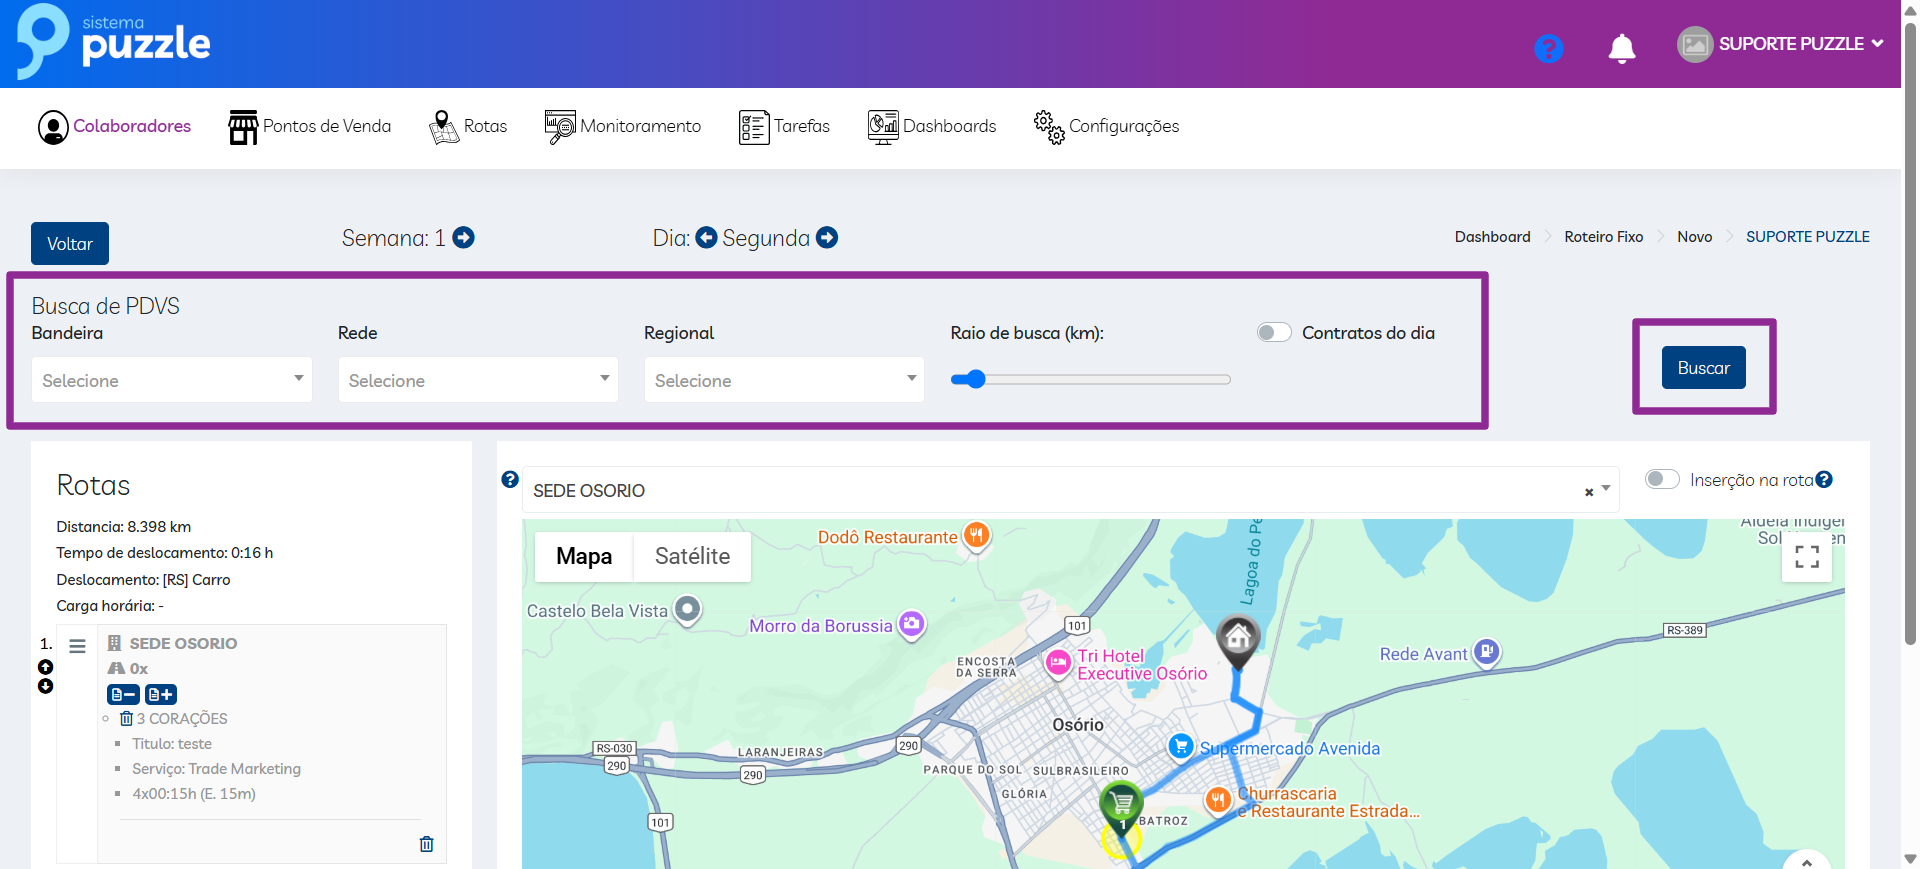1920x869 pixels.
Task: Go to next day after Segunda
Action: [x=827, y=238]
